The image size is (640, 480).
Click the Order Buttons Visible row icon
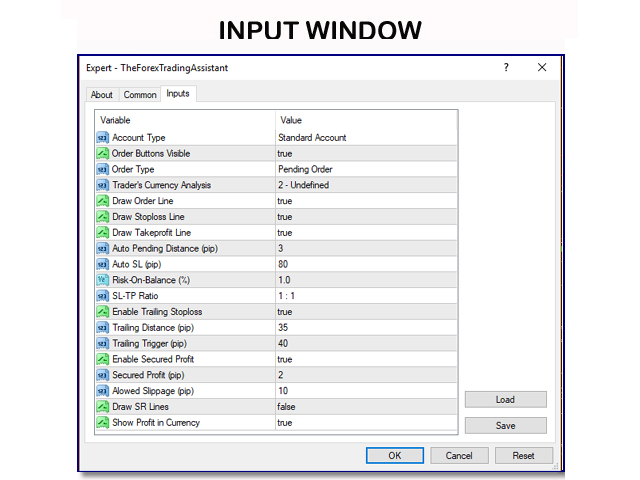(102, 154)
